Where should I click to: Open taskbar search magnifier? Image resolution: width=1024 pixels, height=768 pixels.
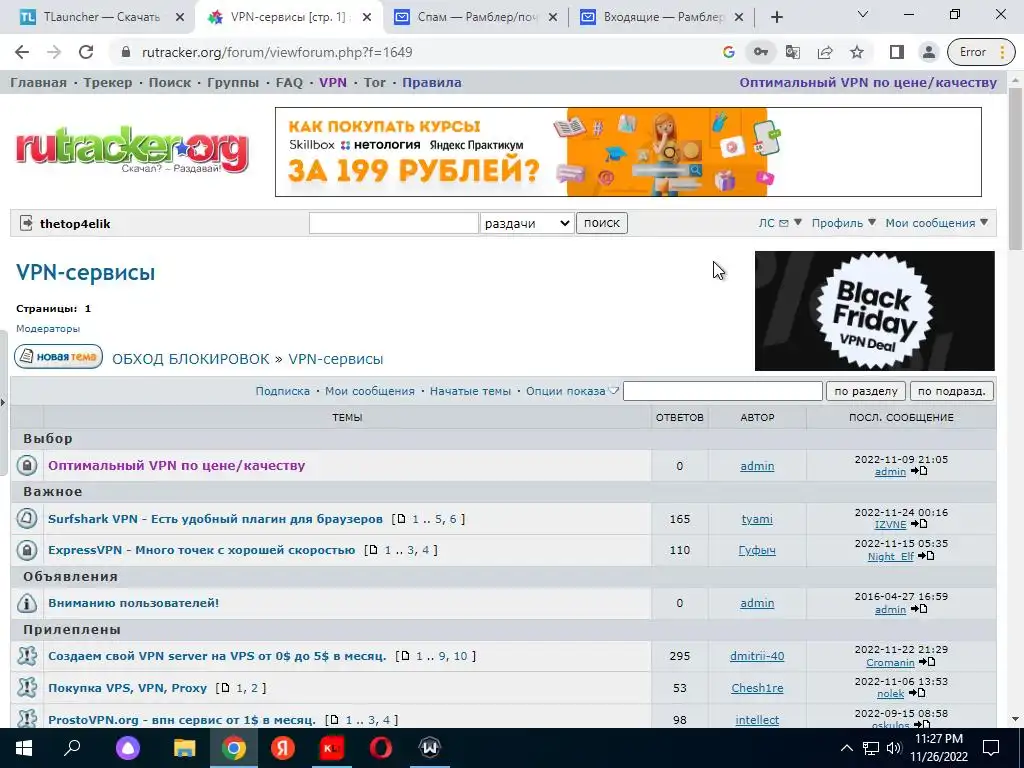click(x=72, y=748)
